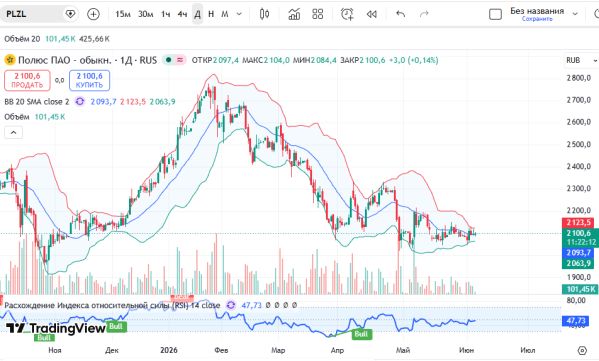Click the Bull label under April RSI
Viewport: 599px width, 361px height.
pyautogui.click(x=361, y=334)
